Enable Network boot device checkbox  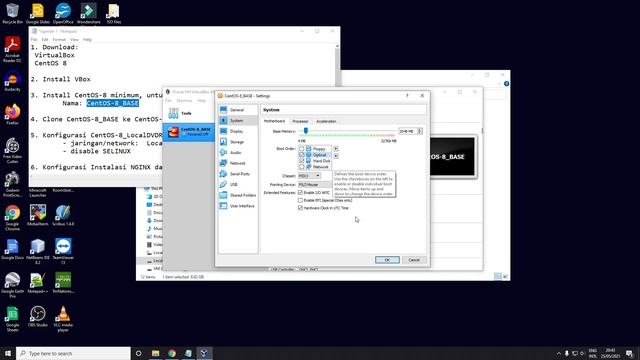[302, 167]
